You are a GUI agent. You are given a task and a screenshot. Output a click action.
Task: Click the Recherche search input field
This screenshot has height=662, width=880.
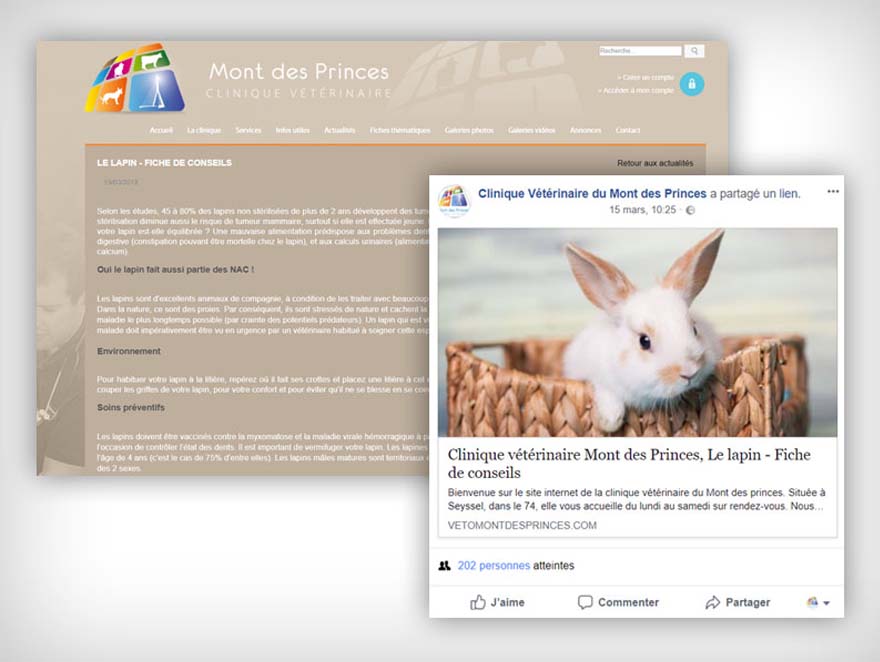pos(640,51)
